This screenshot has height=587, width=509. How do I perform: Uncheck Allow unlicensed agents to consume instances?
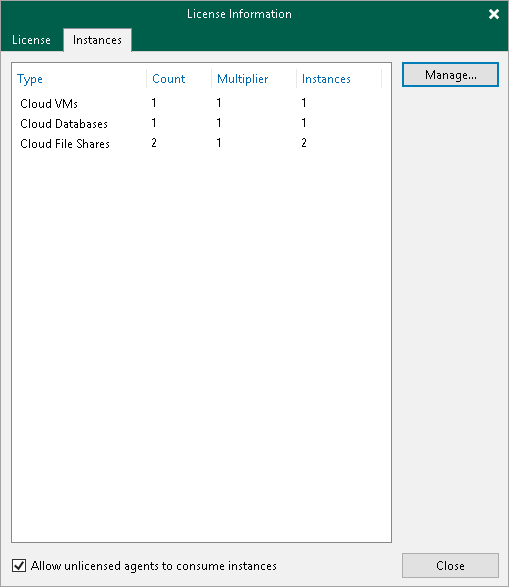click(x=19, y=565)
